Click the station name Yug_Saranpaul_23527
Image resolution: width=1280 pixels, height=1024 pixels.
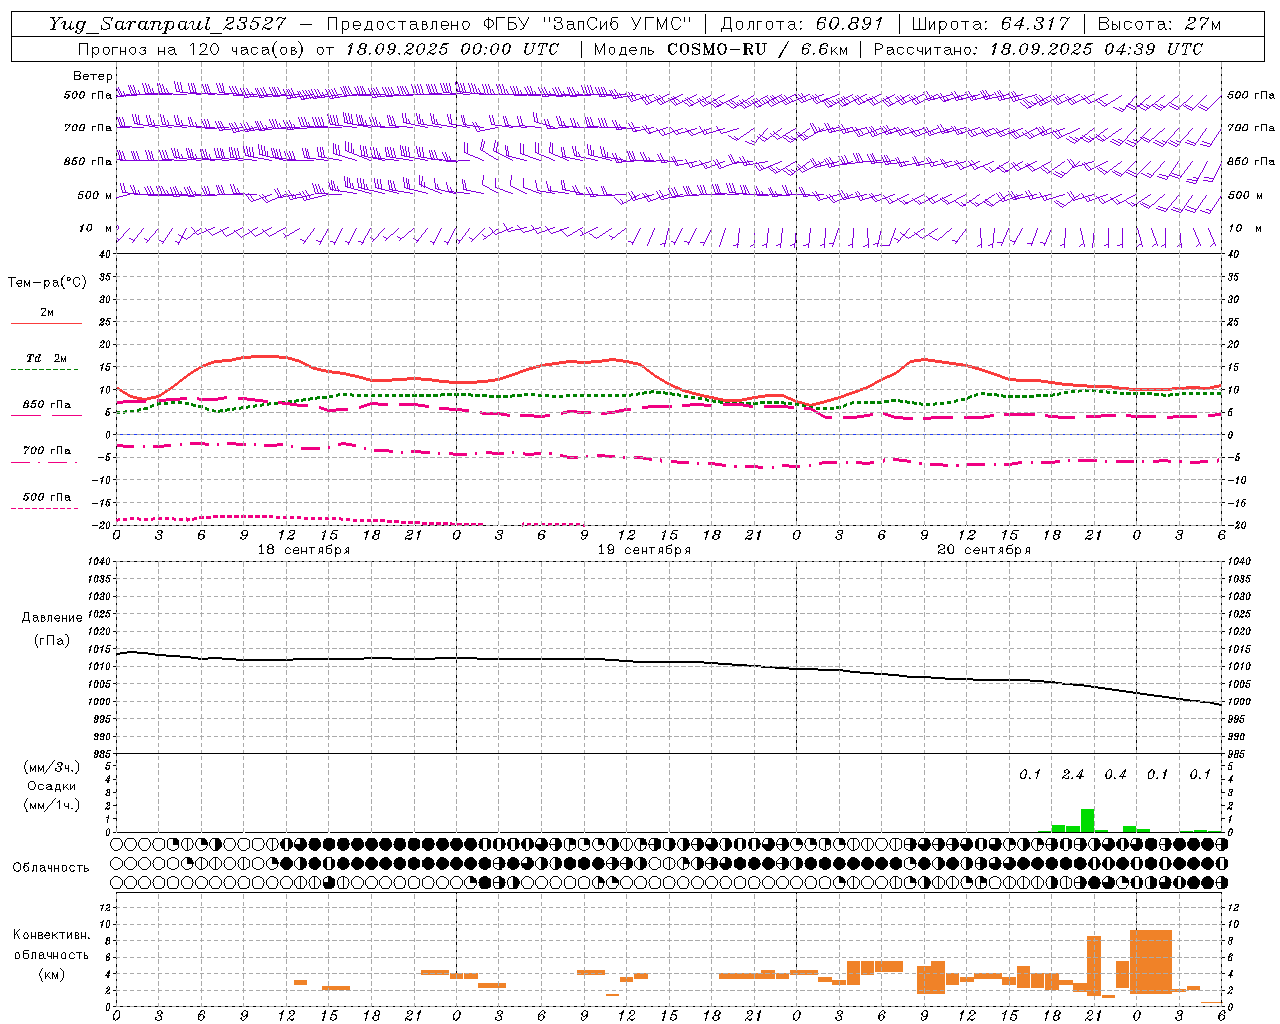(166, 24)
